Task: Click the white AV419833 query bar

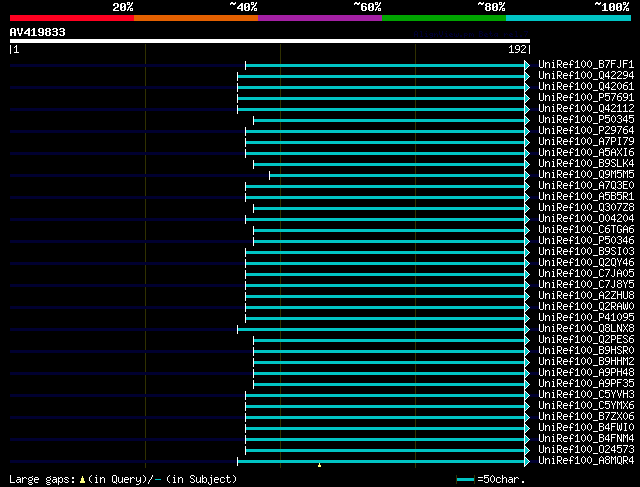Action: coord(270,41)
